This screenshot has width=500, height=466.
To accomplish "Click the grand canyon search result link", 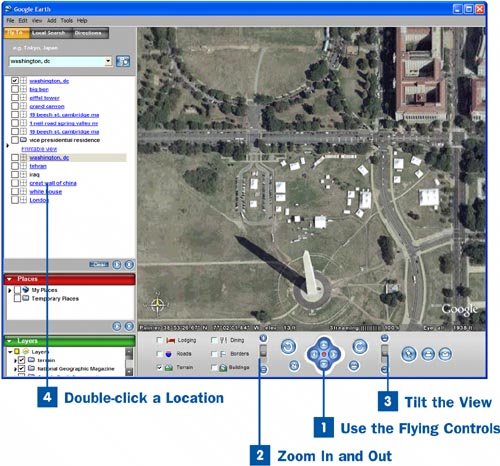I will pos(47,106).
